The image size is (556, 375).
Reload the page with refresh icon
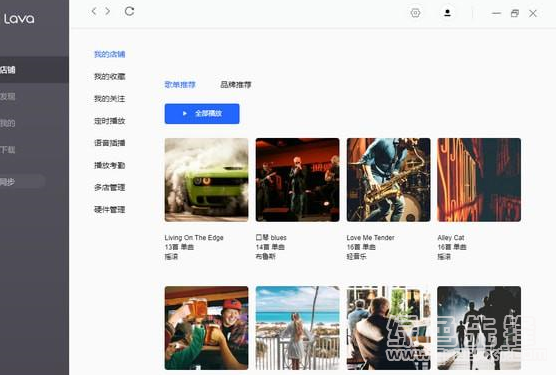point(129,11)
